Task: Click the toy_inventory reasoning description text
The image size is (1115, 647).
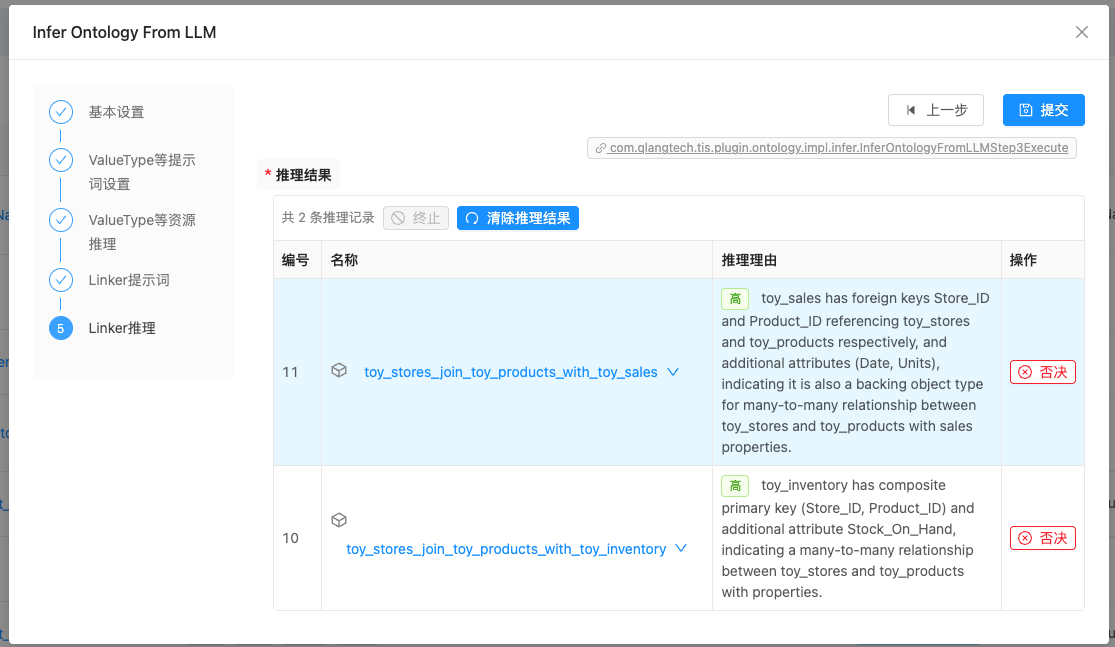Action: pos(848,538)
